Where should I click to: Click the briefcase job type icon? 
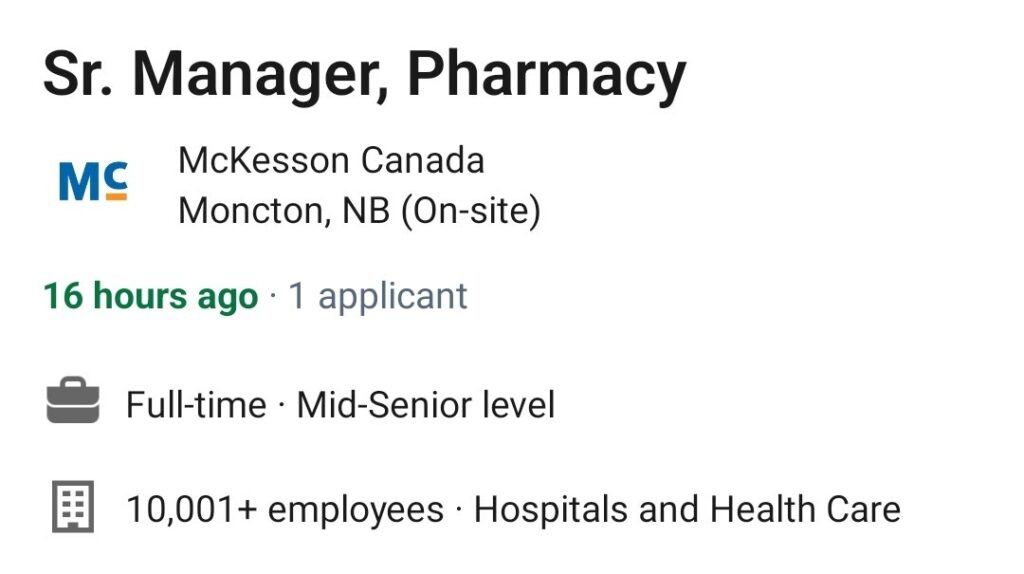point(73,400)
